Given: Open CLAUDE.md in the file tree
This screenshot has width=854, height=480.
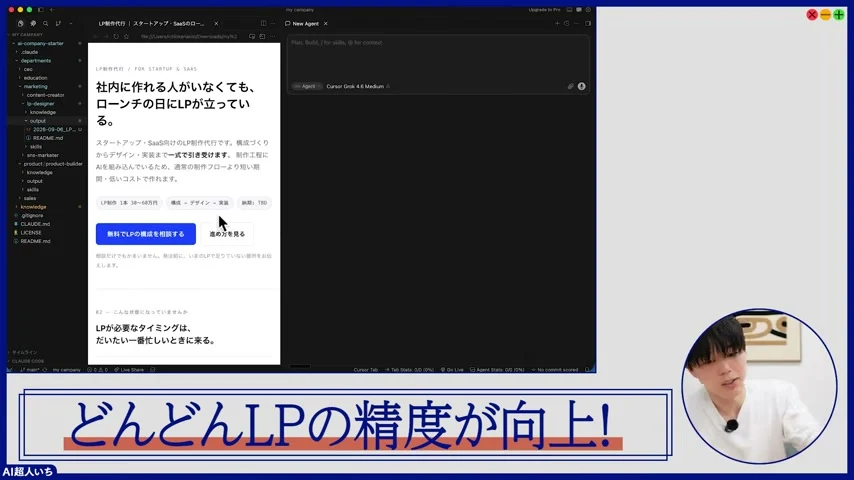Looking at the screenshot, I should (x=35, y=224).
